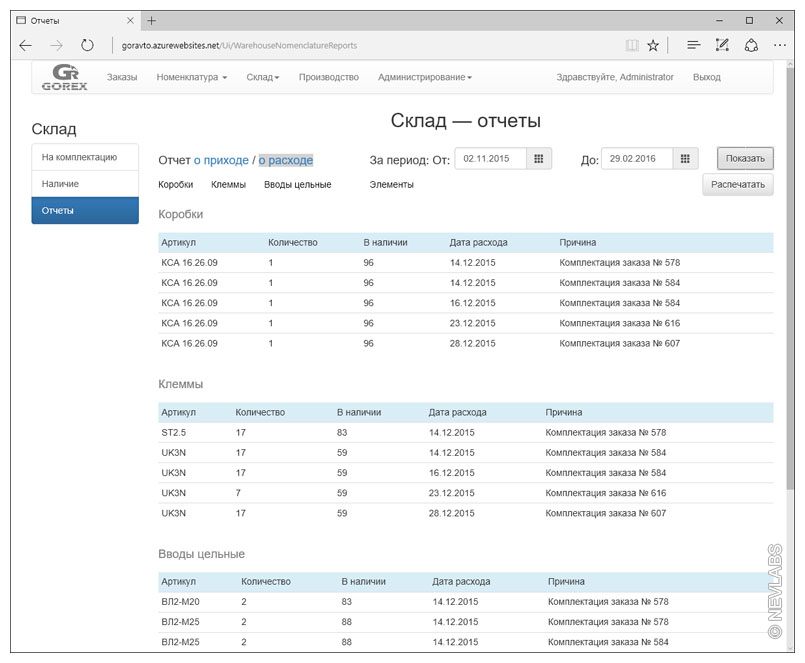Open calendar picker for start date

[538, 159]
